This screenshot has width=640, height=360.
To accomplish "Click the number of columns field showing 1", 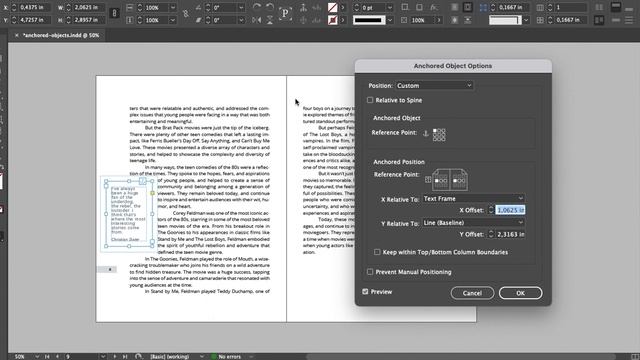I will 571,7.
